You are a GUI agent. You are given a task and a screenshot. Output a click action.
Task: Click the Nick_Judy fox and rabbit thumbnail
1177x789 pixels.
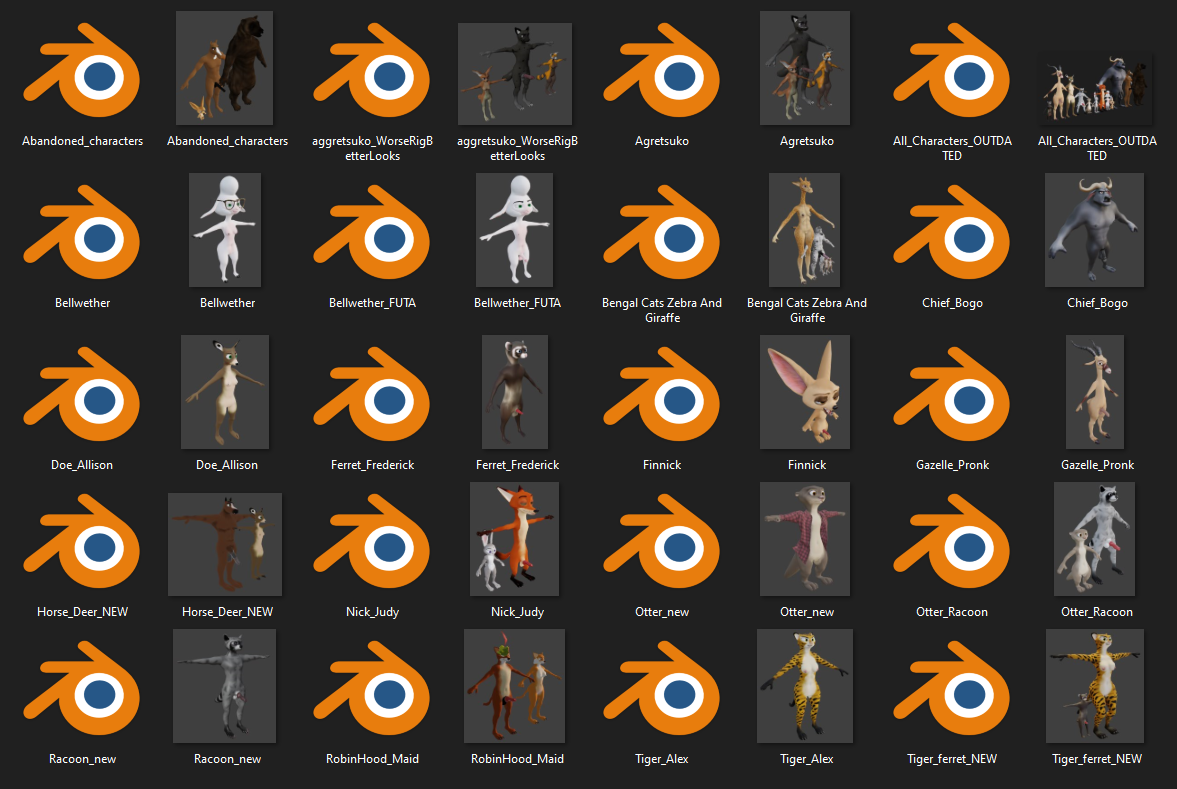(x=514, y=539)
